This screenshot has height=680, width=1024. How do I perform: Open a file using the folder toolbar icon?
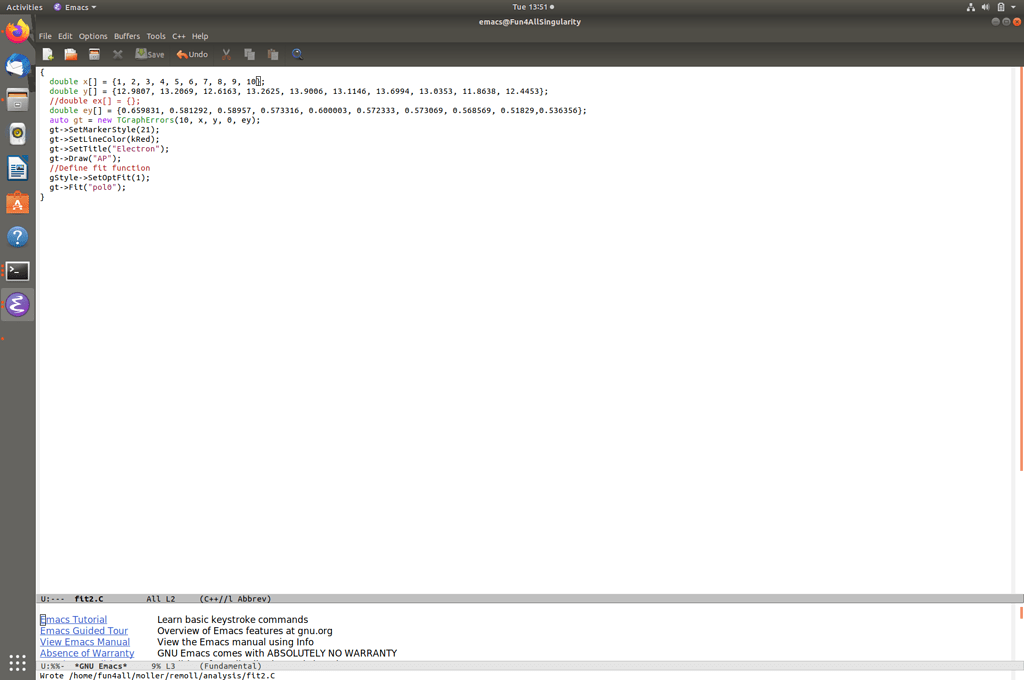coord(70,54)
